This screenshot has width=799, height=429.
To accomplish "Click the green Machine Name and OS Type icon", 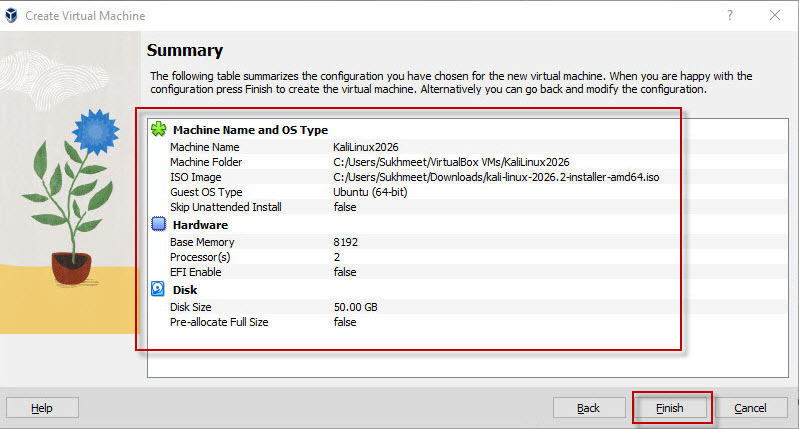I will [x=158, y=129].
